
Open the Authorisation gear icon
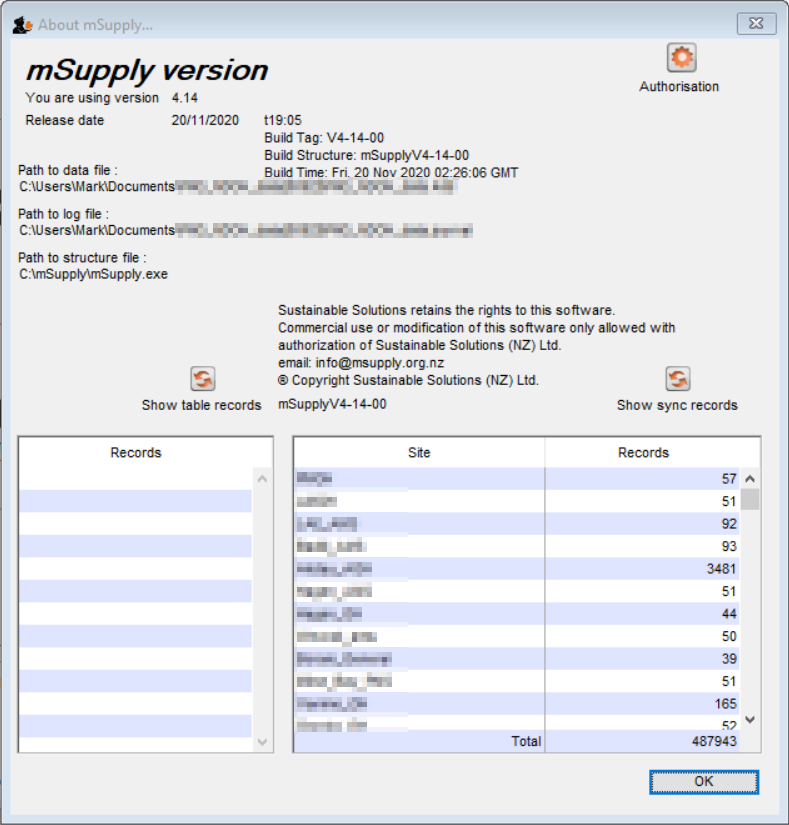(681, 58)
